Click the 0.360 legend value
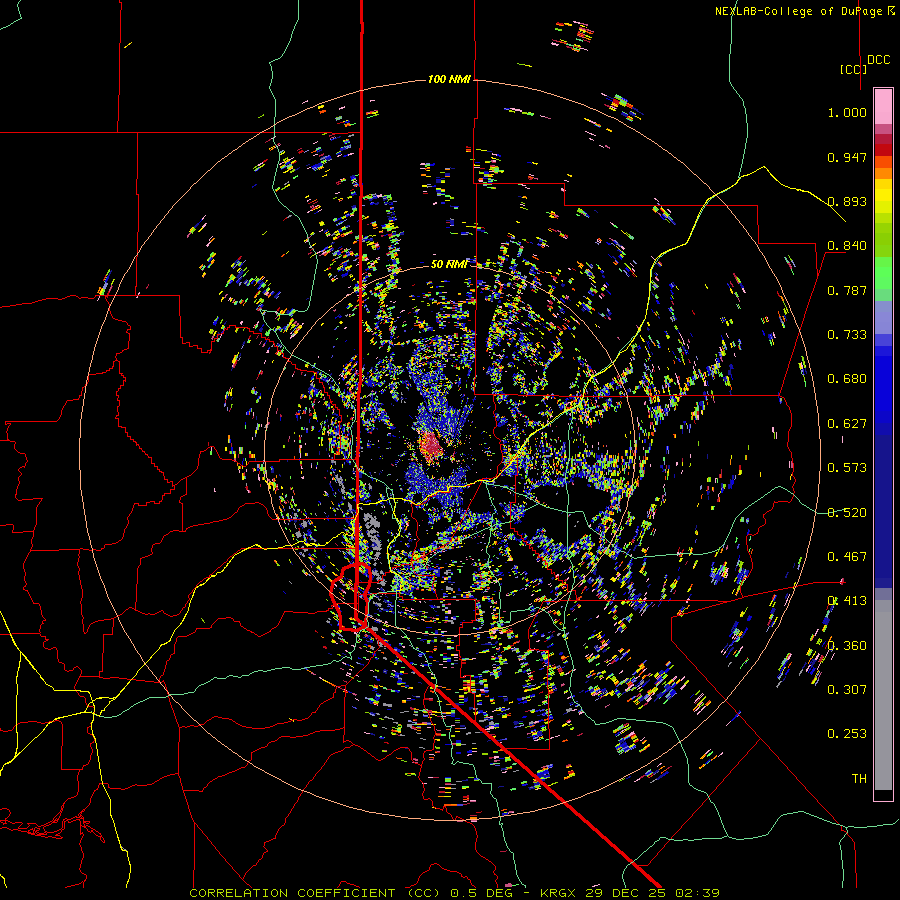This screenshot has width=900, height=900. [x=847, y=646]
